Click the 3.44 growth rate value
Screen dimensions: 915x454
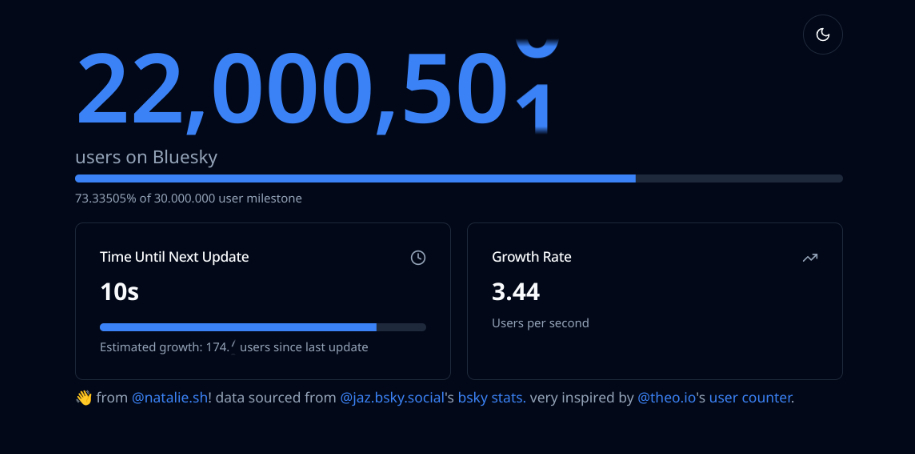point(516,292)
